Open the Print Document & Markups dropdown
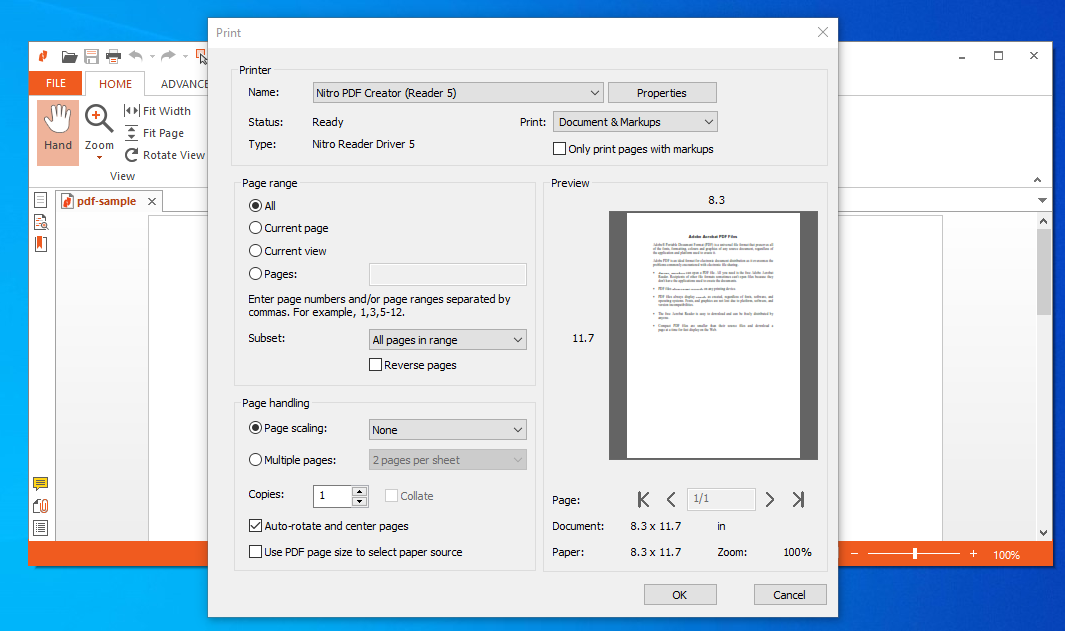1065x631 pixels. point(635,122)
